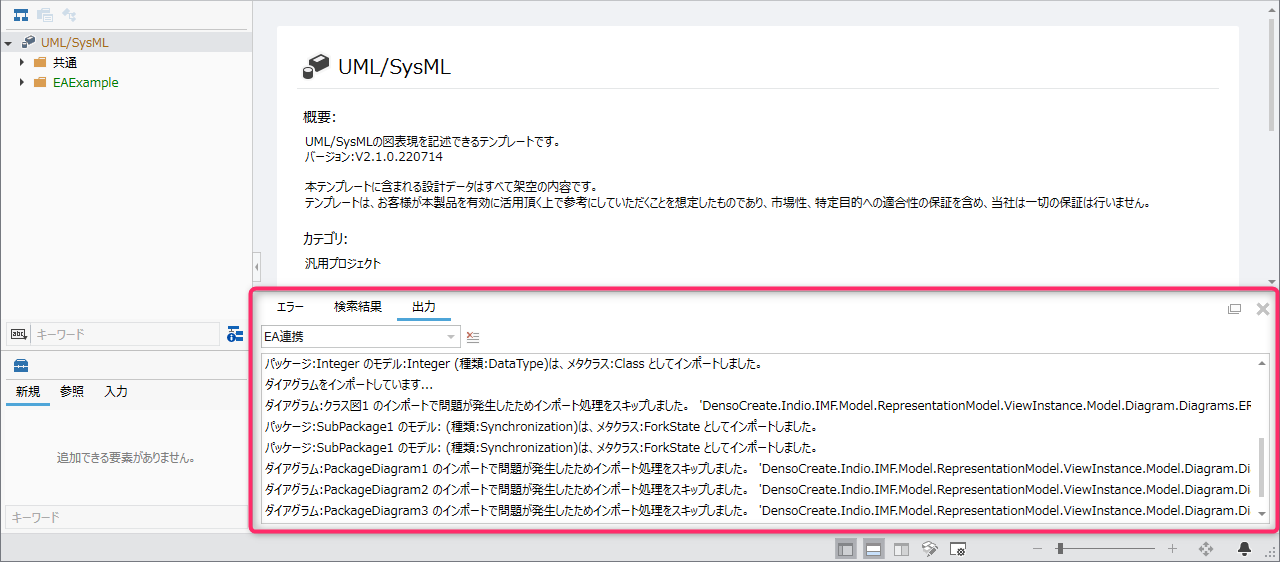Select the ダイアグラムをインポートしています… log line
This screenshot has width=1280, height=562.
[x=349, y=384]
